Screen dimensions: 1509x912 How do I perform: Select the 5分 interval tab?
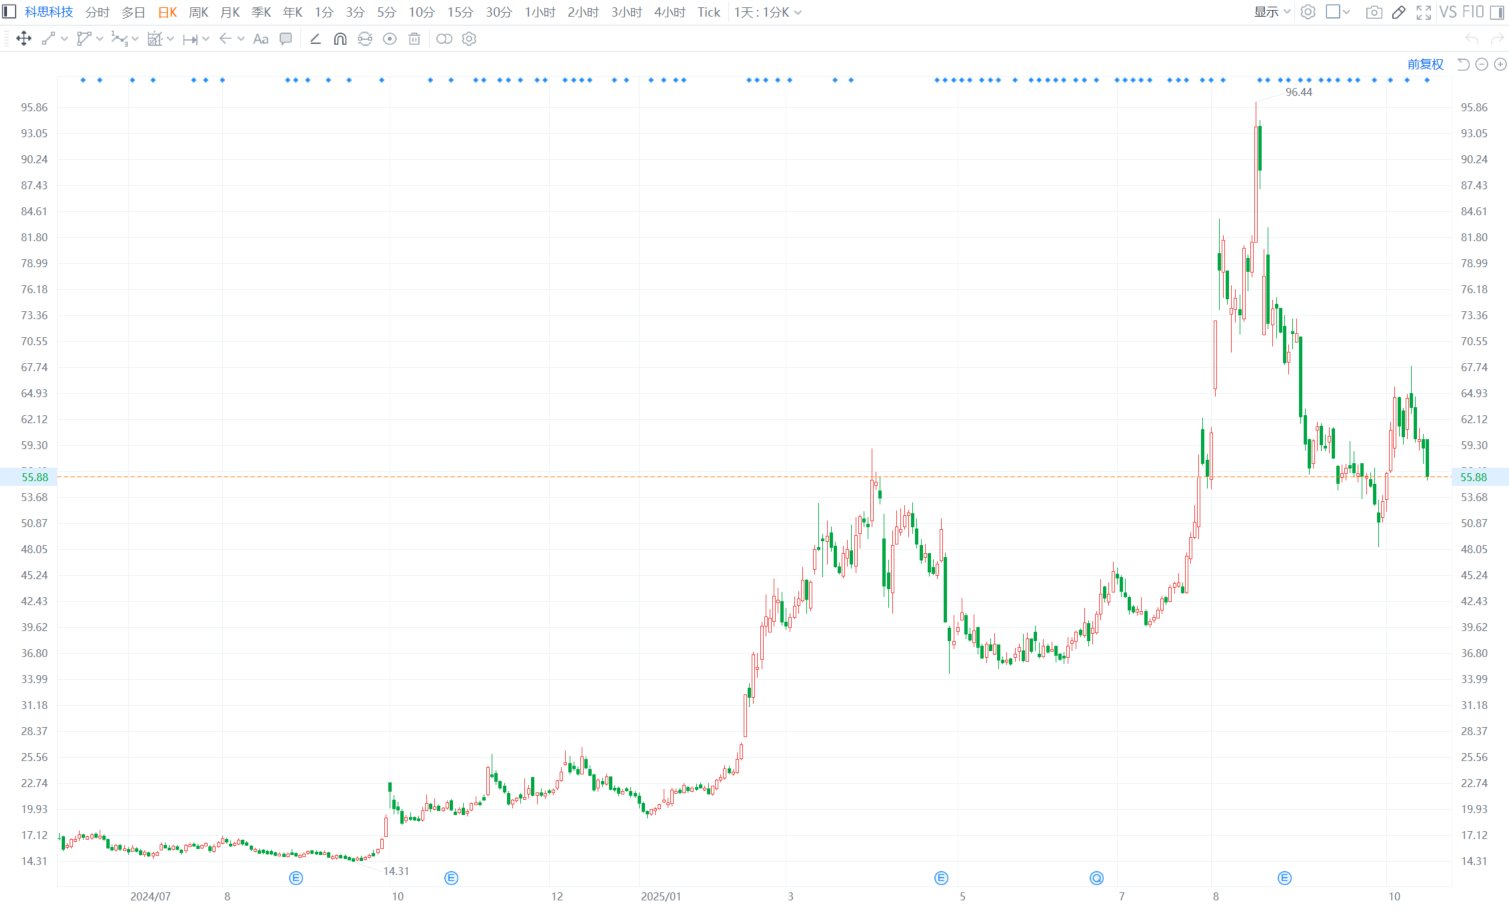[x=387, y=12]
